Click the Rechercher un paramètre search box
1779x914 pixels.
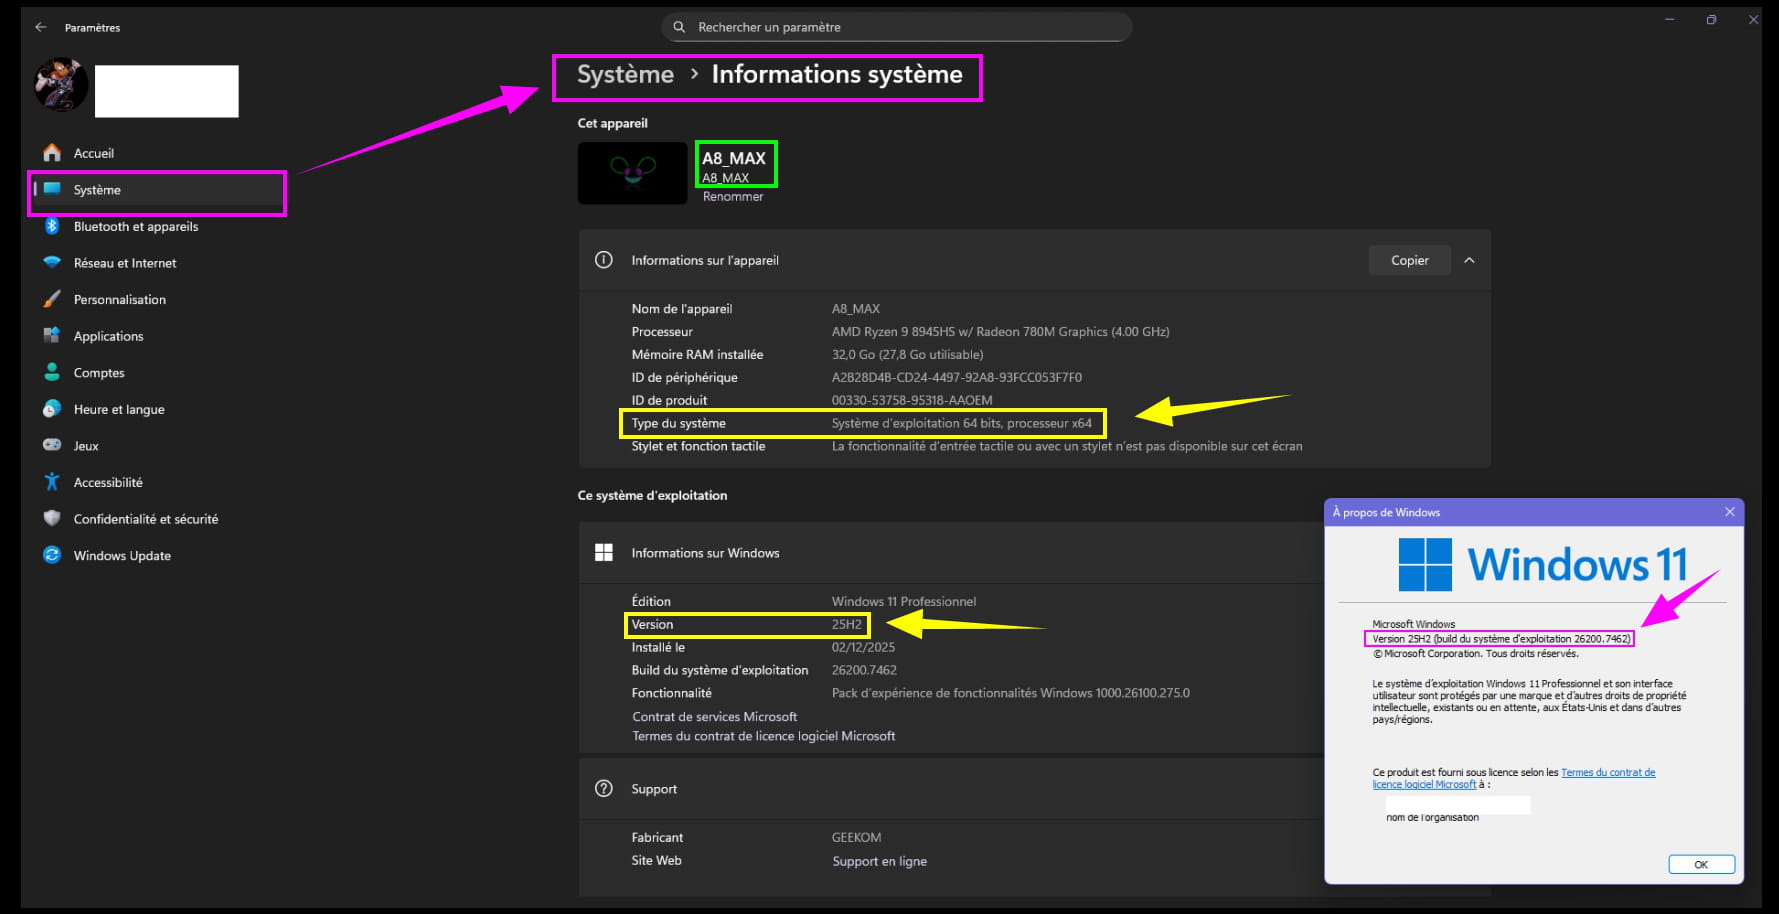(x=895, y=28)
